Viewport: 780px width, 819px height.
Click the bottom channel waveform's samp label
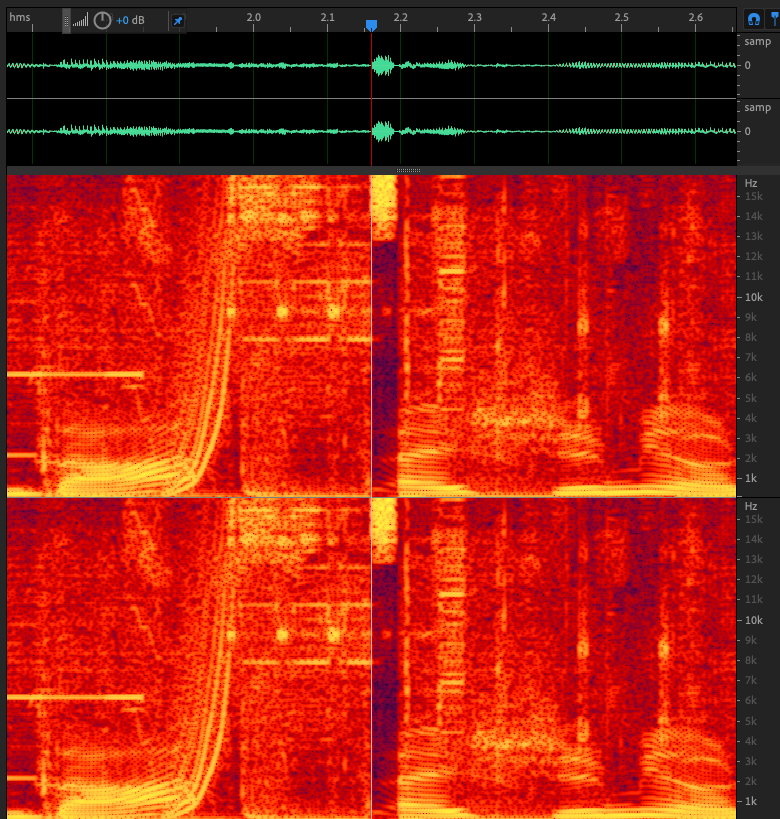point(757,107)
